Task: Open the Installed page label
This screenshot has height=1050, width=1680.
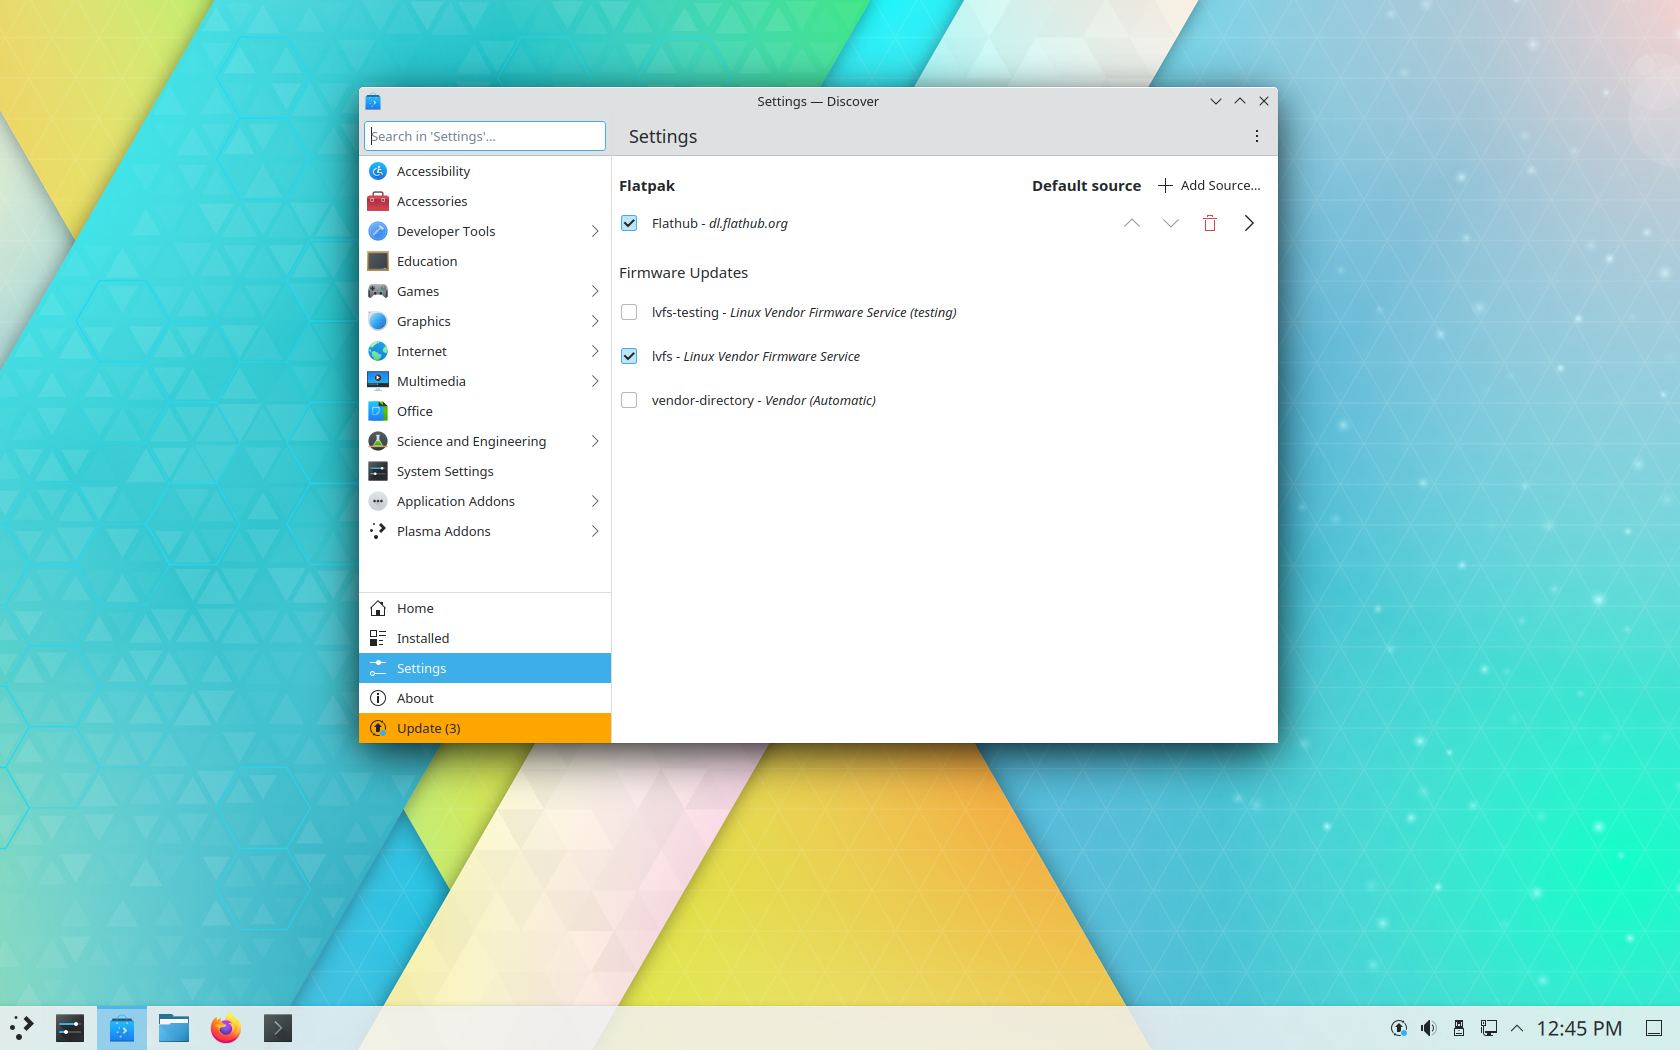Action: [423, 638]
